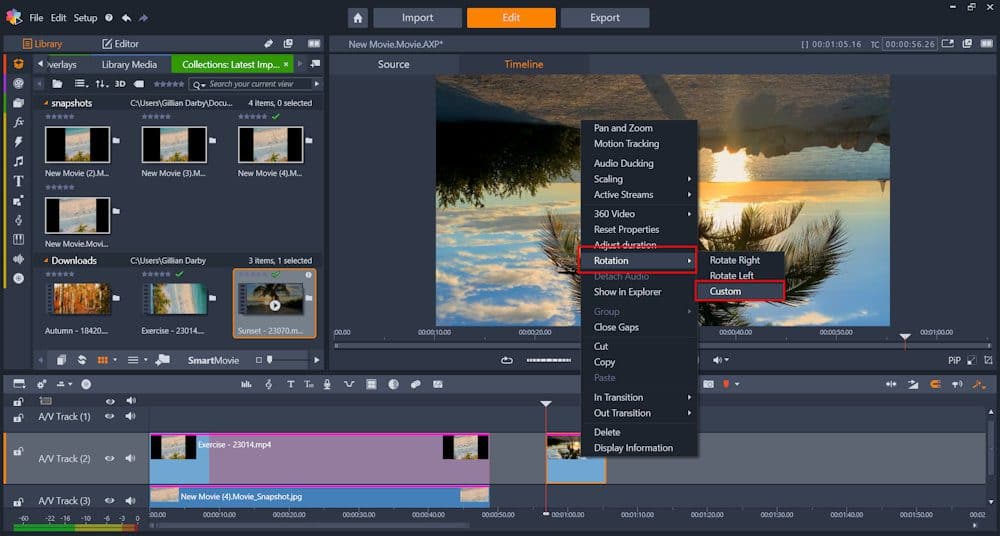Expand the Scaling submenu arrow

(x=689, y=179)
